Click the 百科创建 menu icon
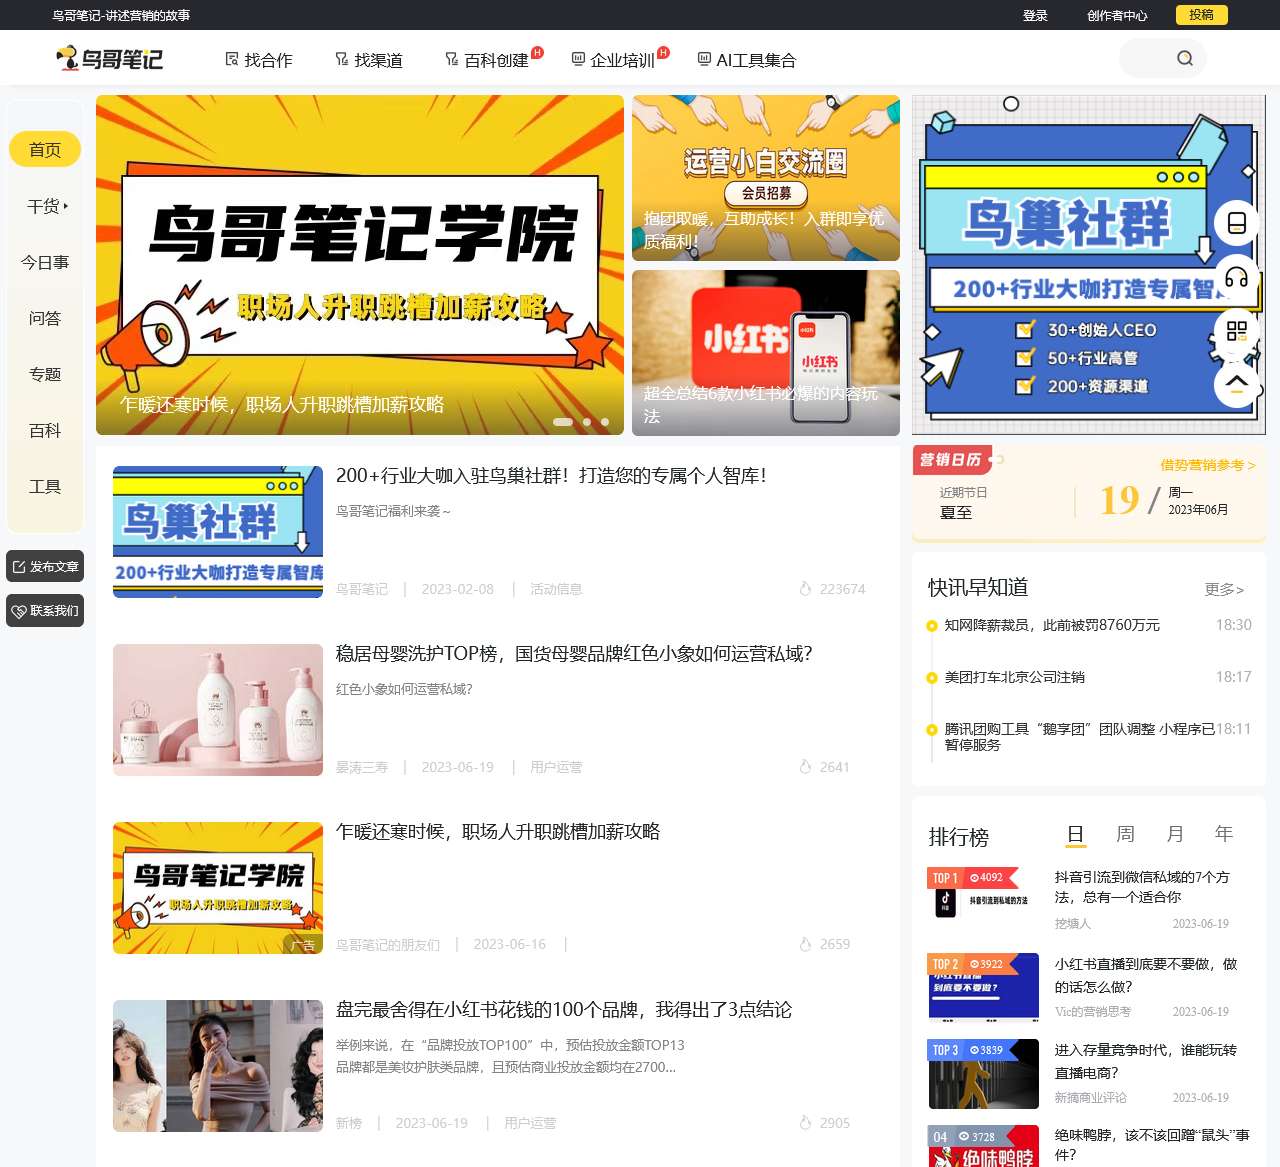 coord(452,59)
